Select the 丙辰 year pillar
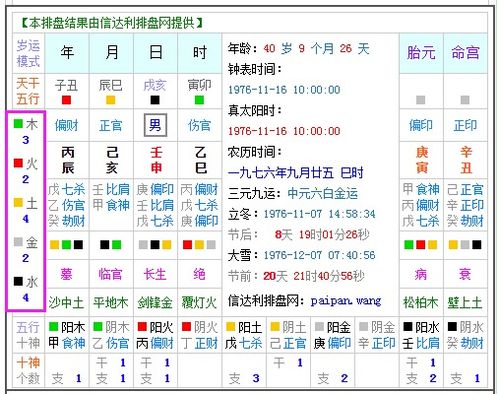This screenshot has width=499, height=394. pyautogui.click(x=68, y=161)
